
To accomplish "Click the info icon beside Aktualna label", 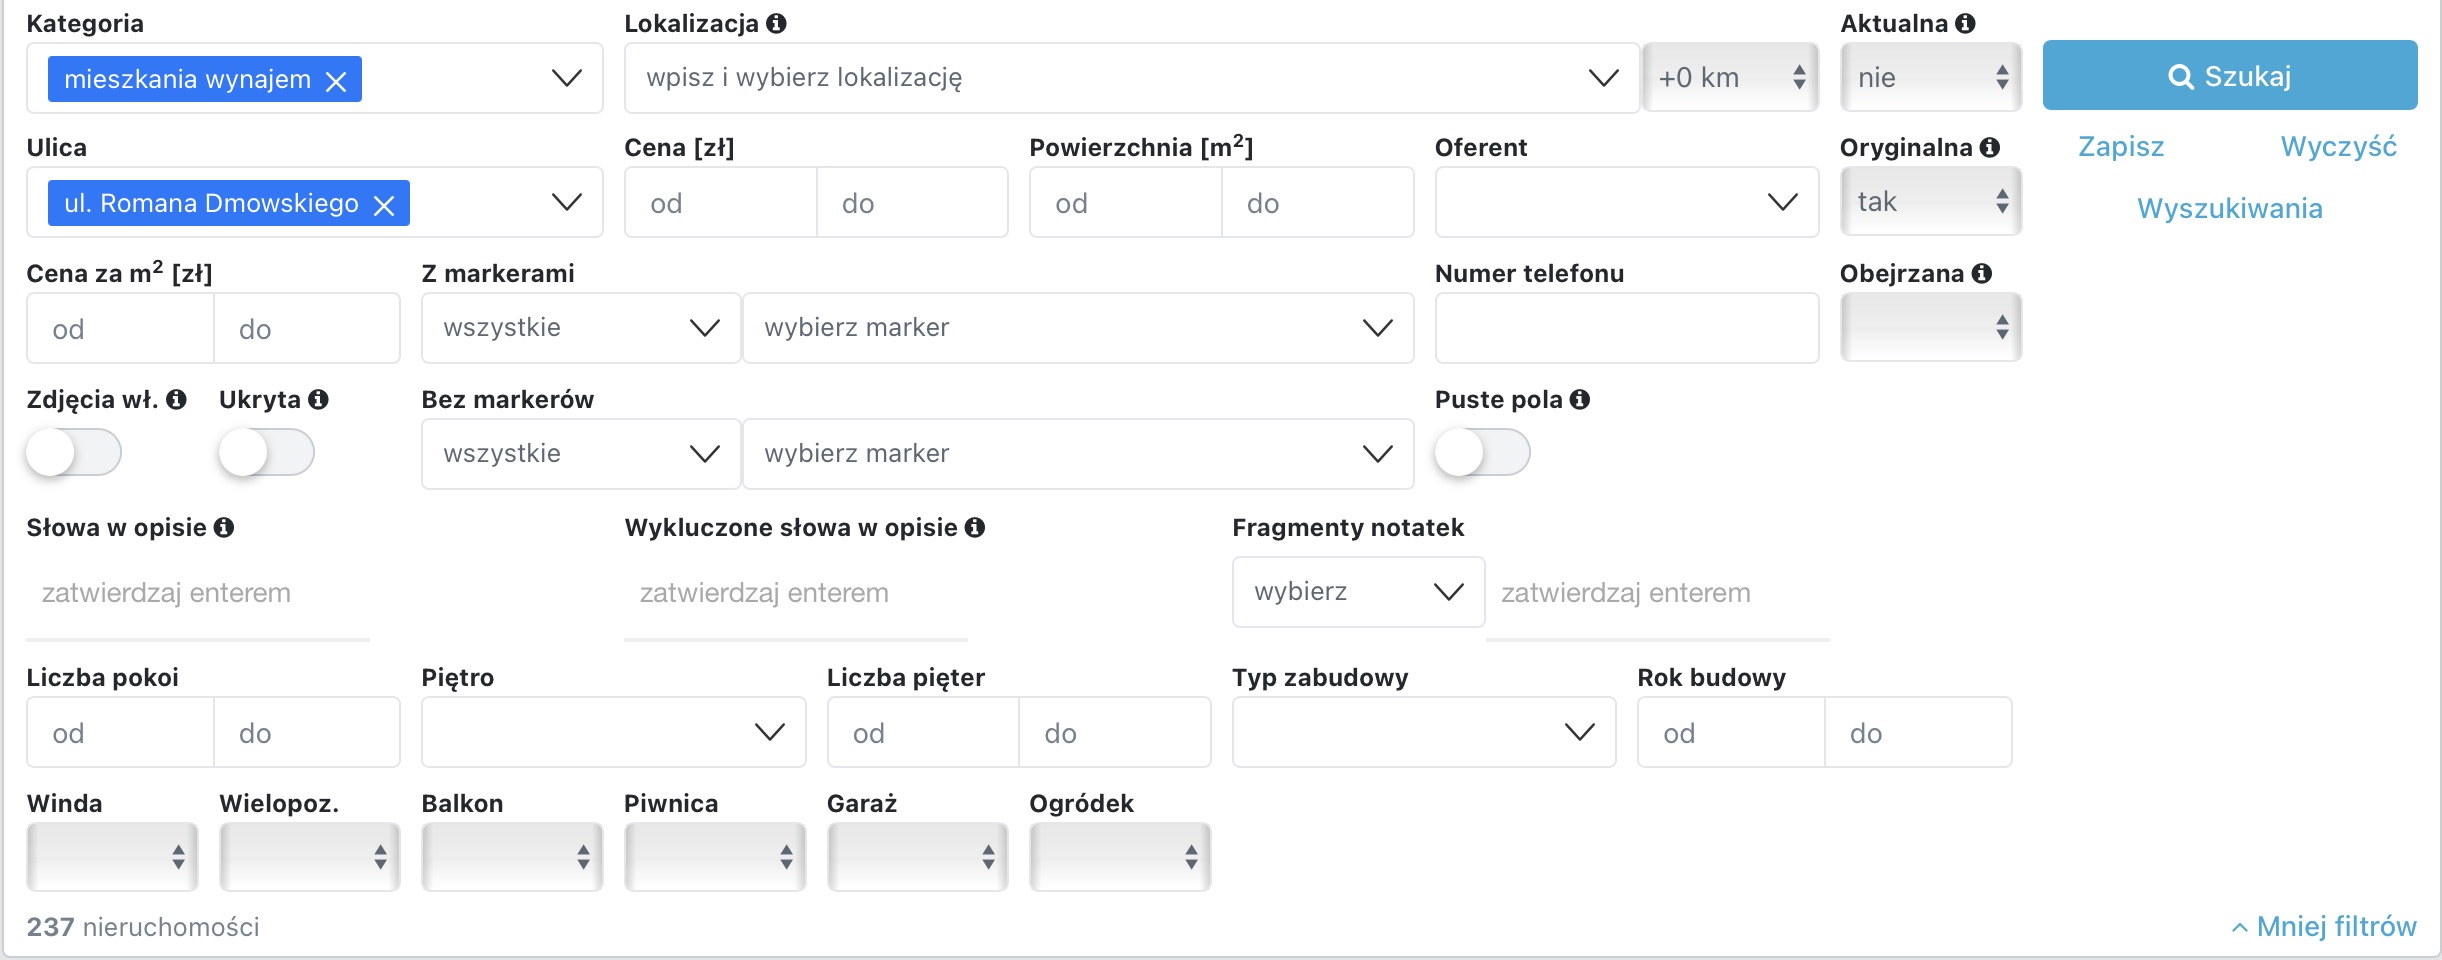I will (1965, 23).
